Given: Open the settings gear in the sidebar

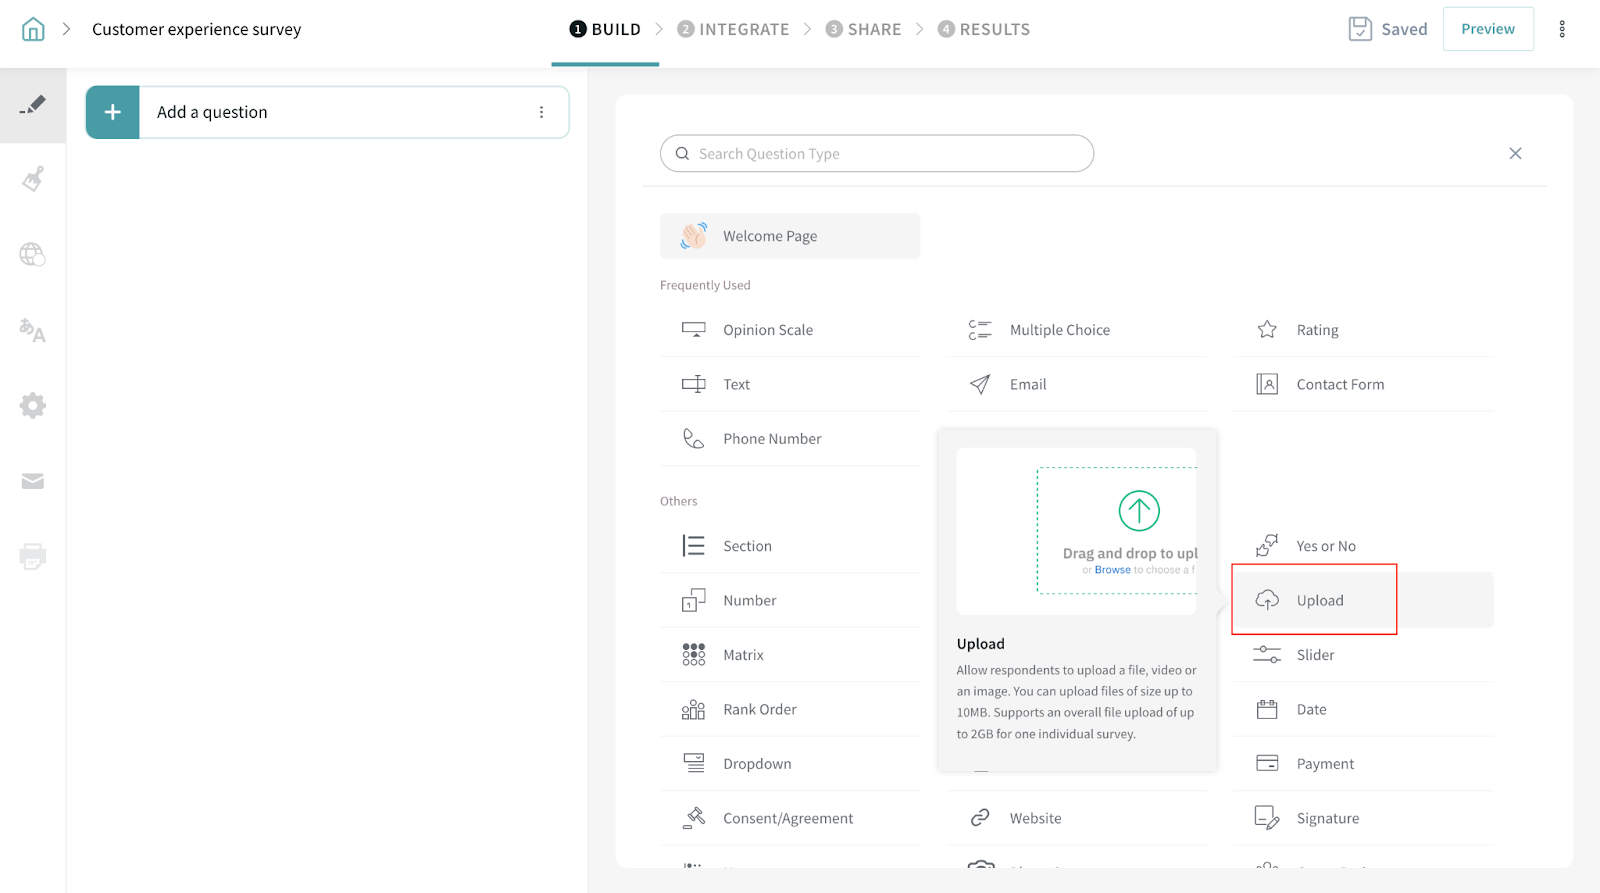Looking at the screenshot, I should (33, 406).
